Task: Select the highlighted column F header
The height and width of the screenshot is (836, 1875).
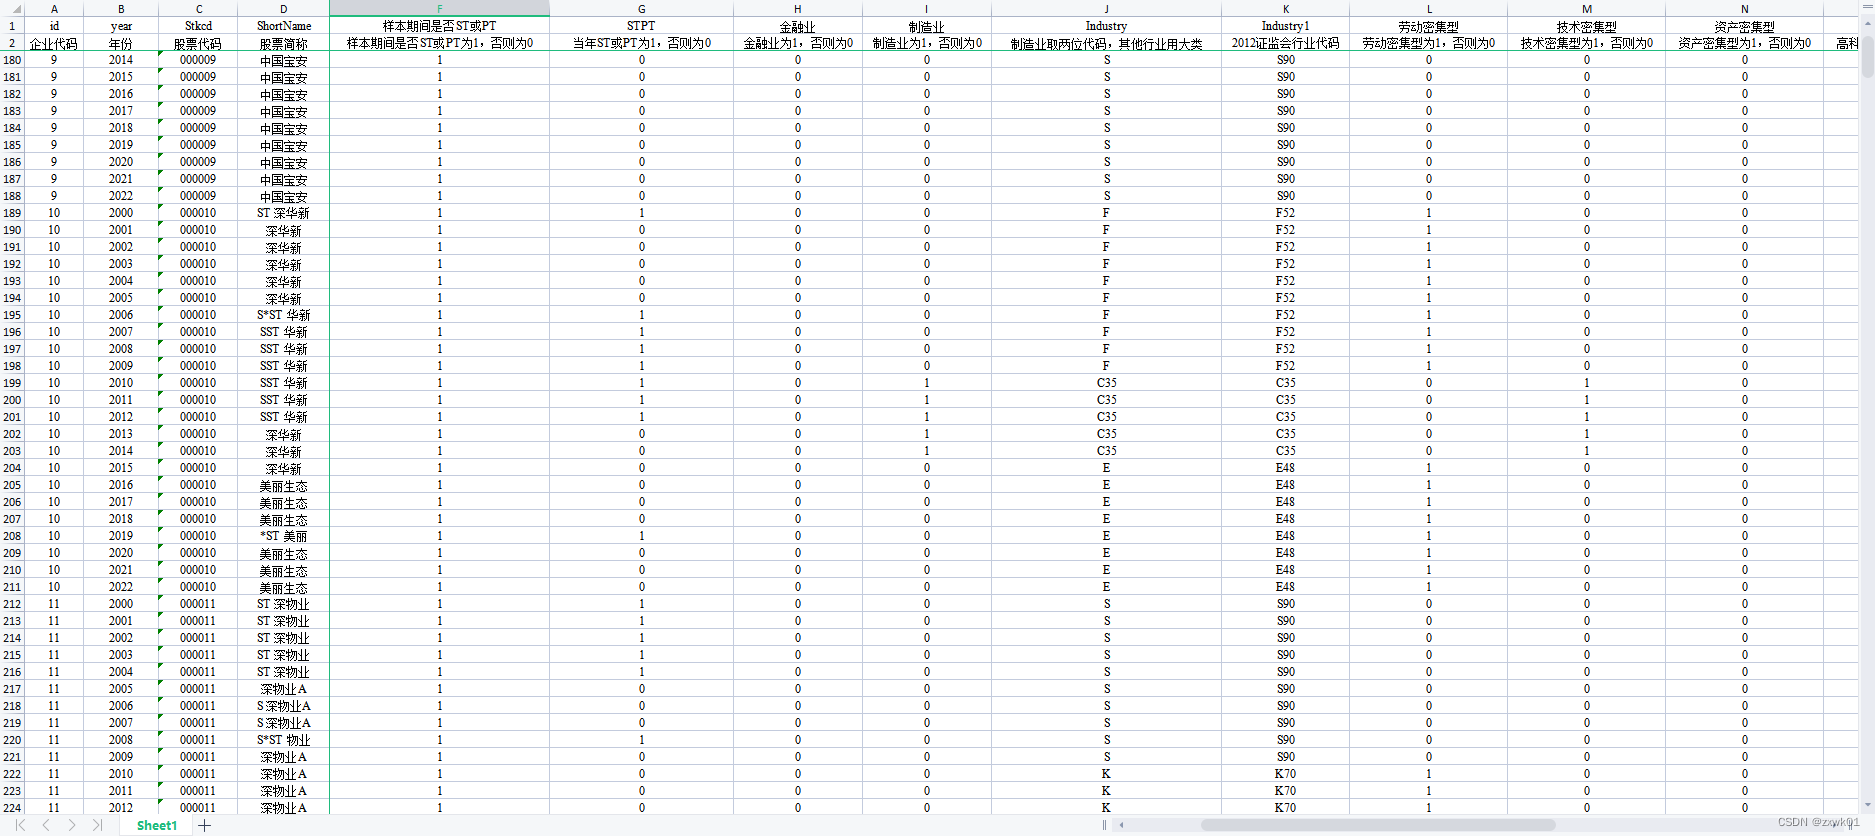Action: [439, 8]
